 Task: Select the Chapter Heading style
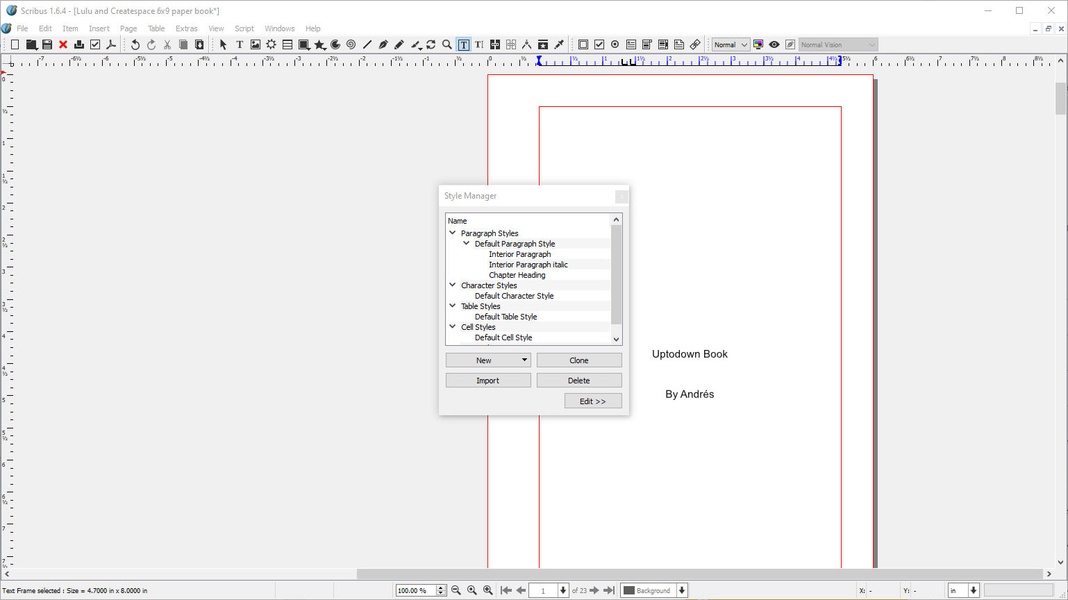pyautogui.click(x=517, y=275)
